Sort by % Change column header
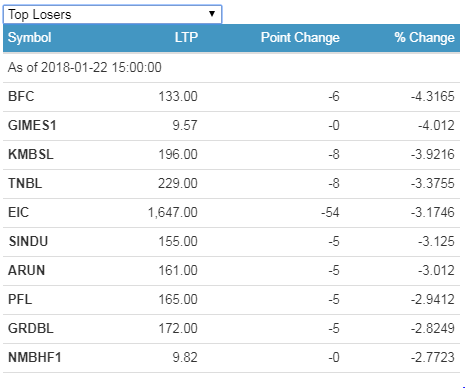The image size is (467, 388). click(424, 37)
